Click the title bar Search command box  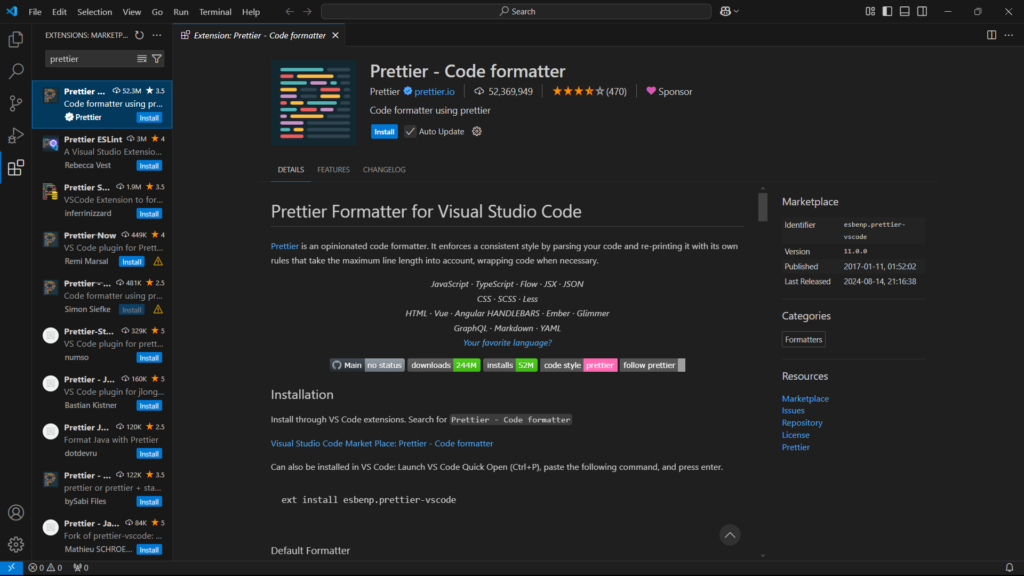(516, 11)
